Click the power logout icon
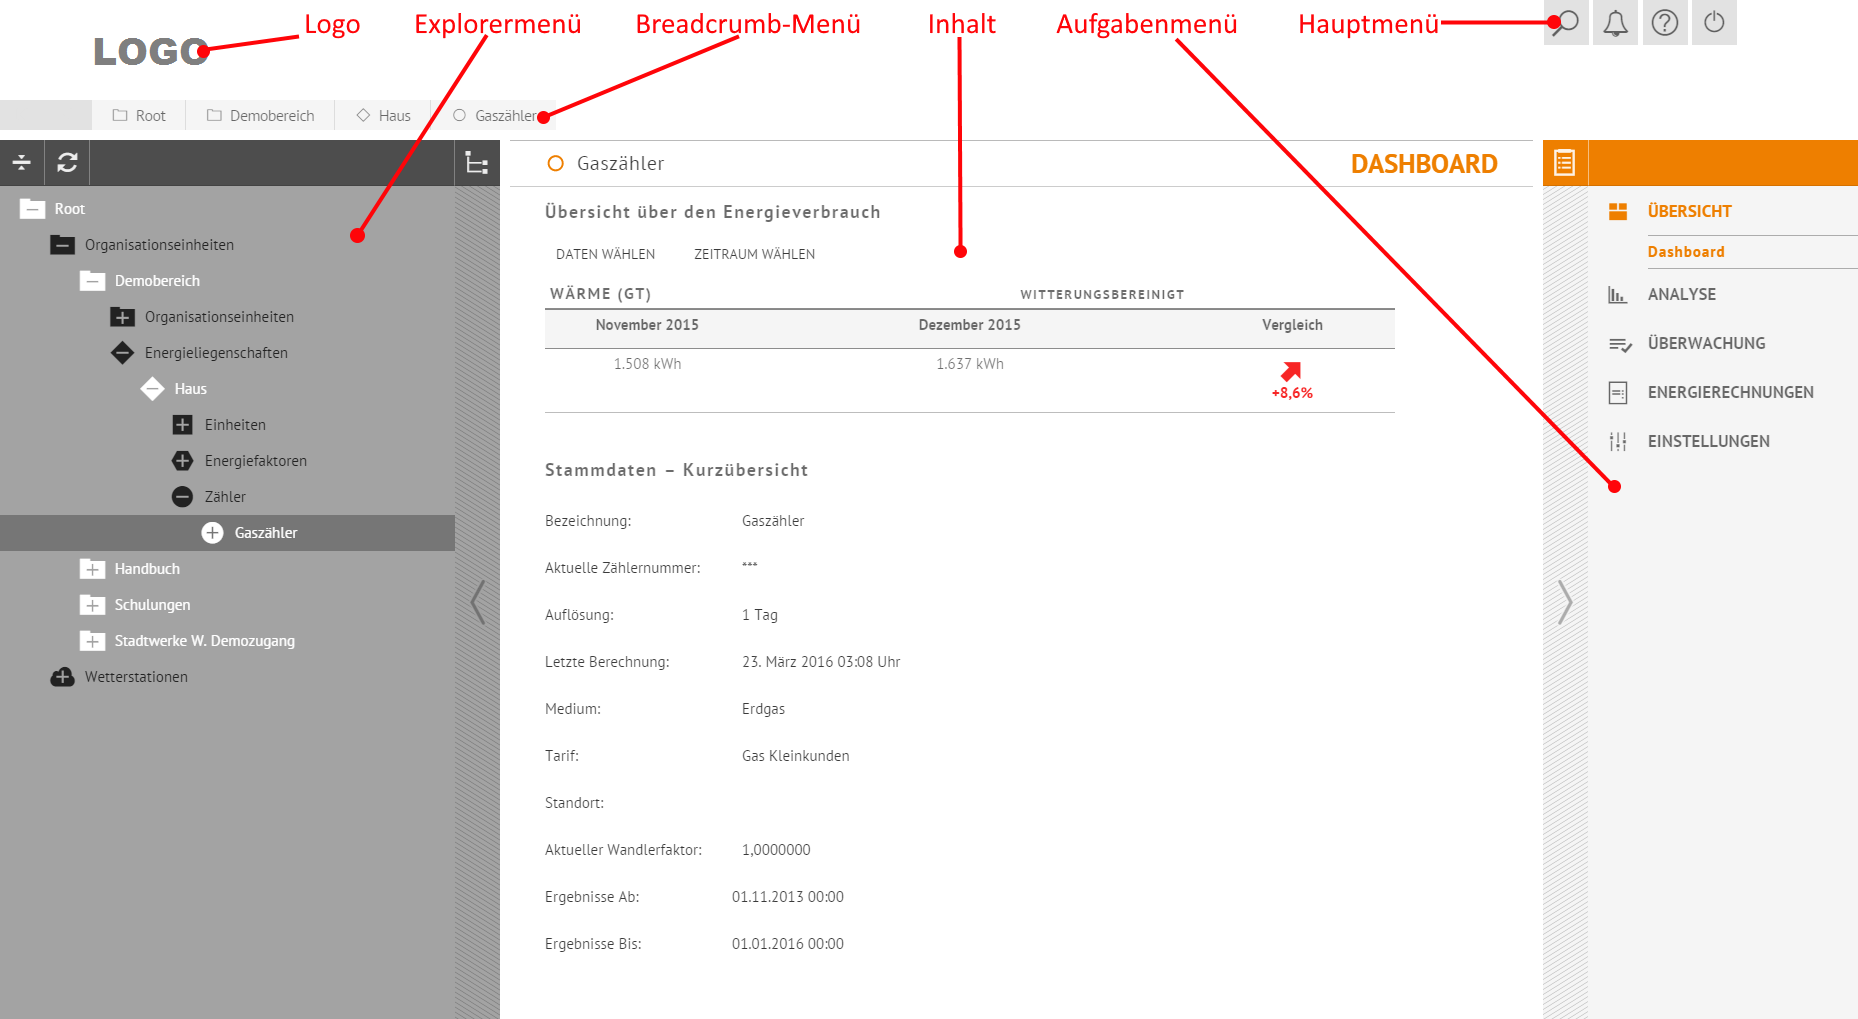The image size is (1858, 1019). tap(1714, 22)
